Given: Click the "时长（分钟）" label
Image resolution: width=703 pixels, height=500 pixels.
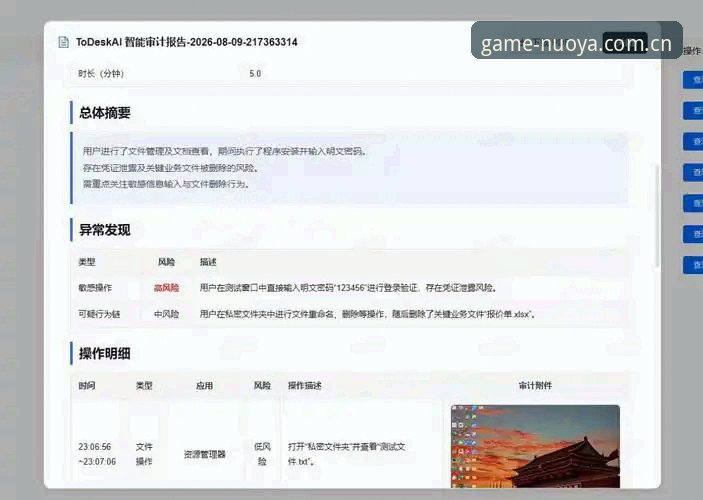Looking at the screenshot, I should [x=101, y=74].
